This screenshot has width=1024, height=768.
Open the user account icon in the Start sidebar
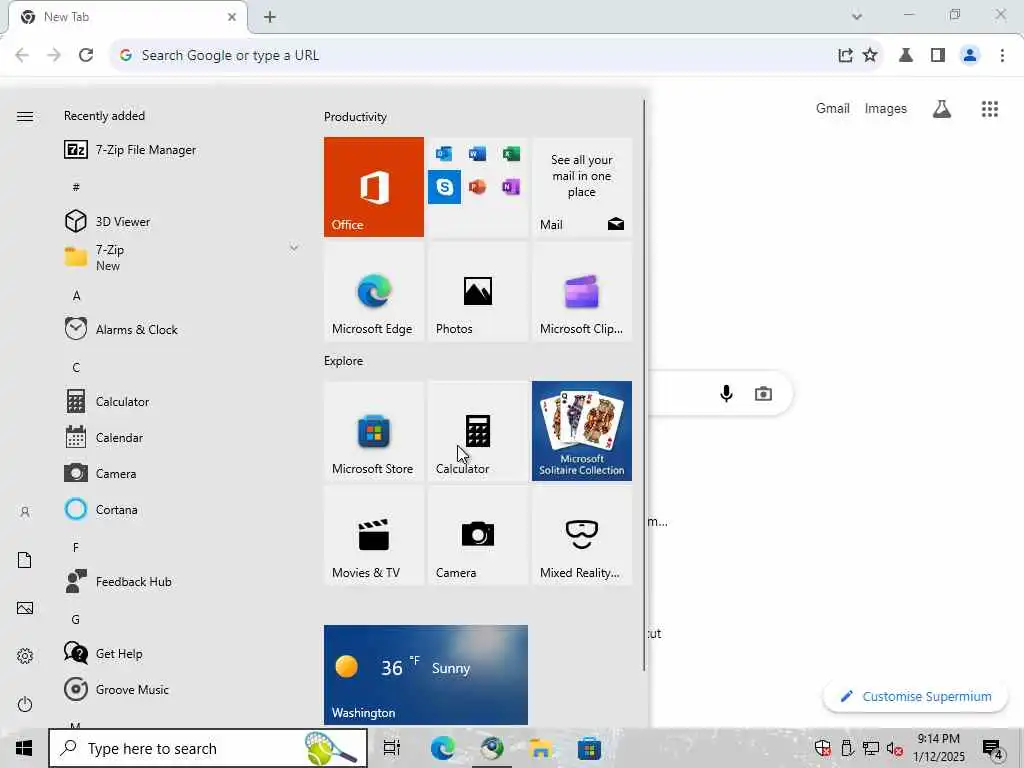pyautogui.click(x=25, y=512)
